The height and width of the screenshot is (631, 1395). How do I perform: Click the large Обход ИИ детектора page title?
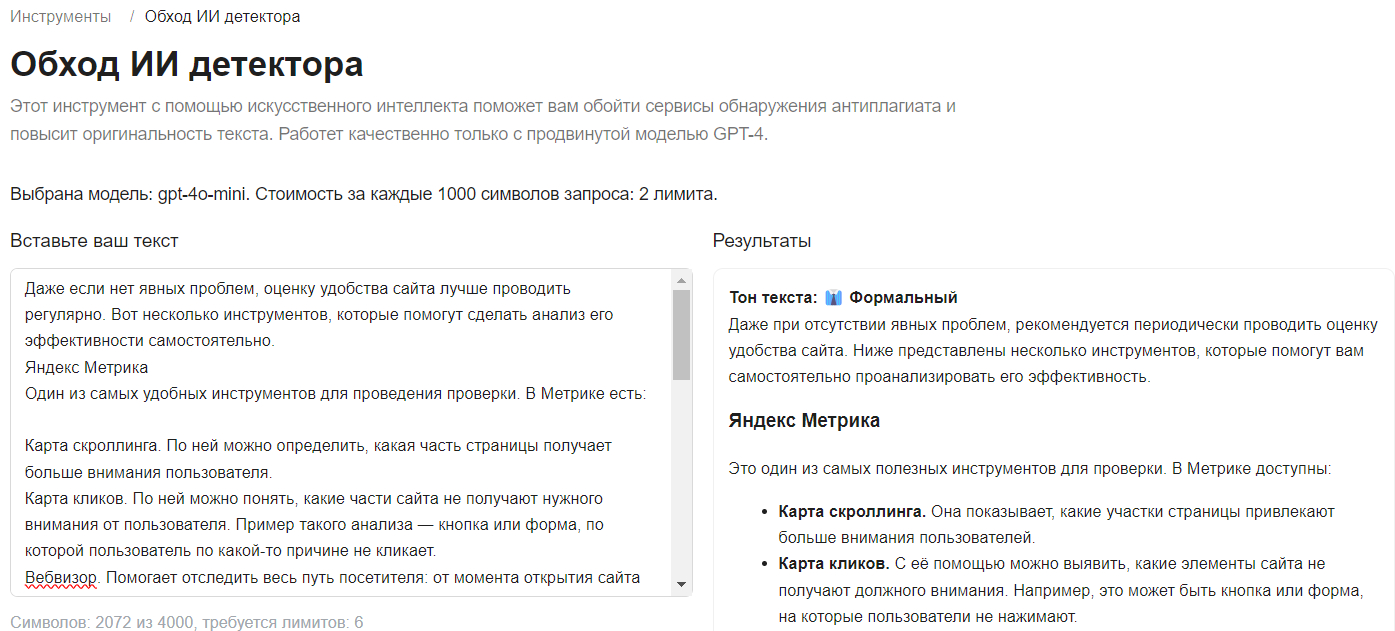point(187,65)
